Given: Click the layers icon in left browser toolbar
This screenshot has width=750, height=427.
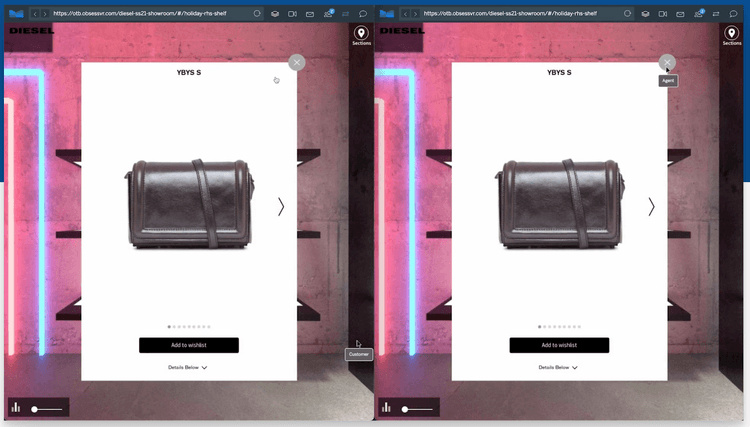Looking at the screenshot, I should (274, 14).
